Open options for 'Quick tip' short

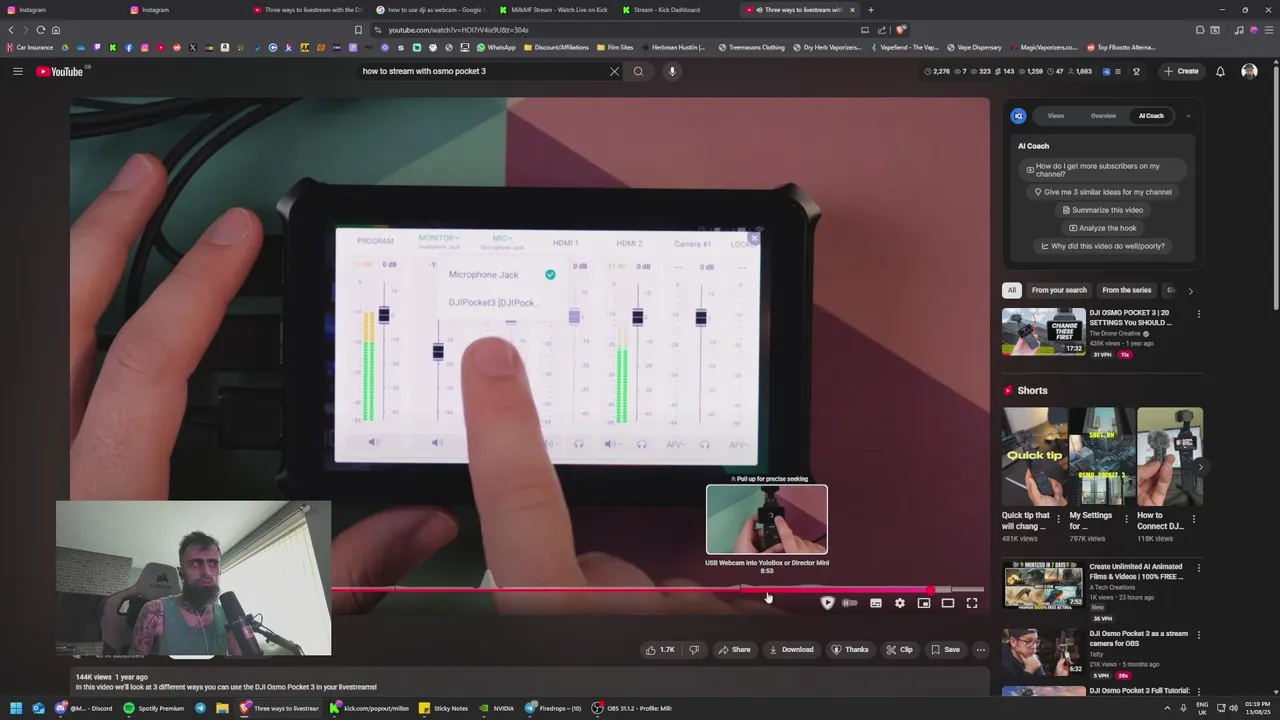[x=1059, y=520]
